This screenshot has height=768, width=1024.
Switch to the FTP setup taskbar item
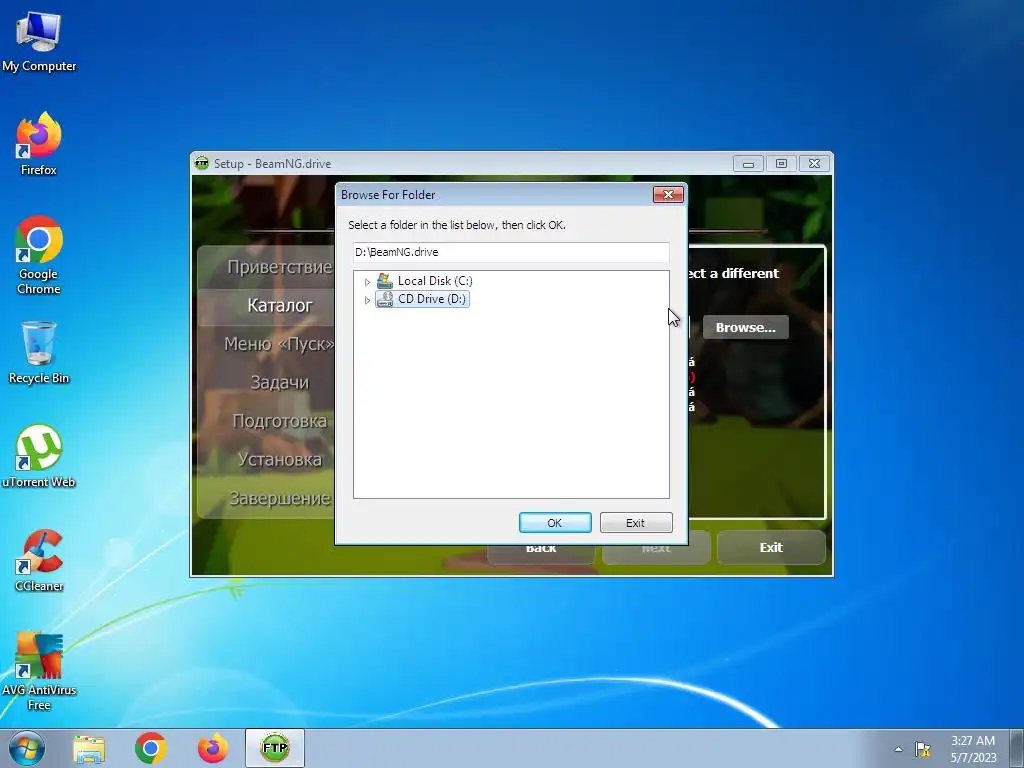pyautogui.click(x=275, y=748)
